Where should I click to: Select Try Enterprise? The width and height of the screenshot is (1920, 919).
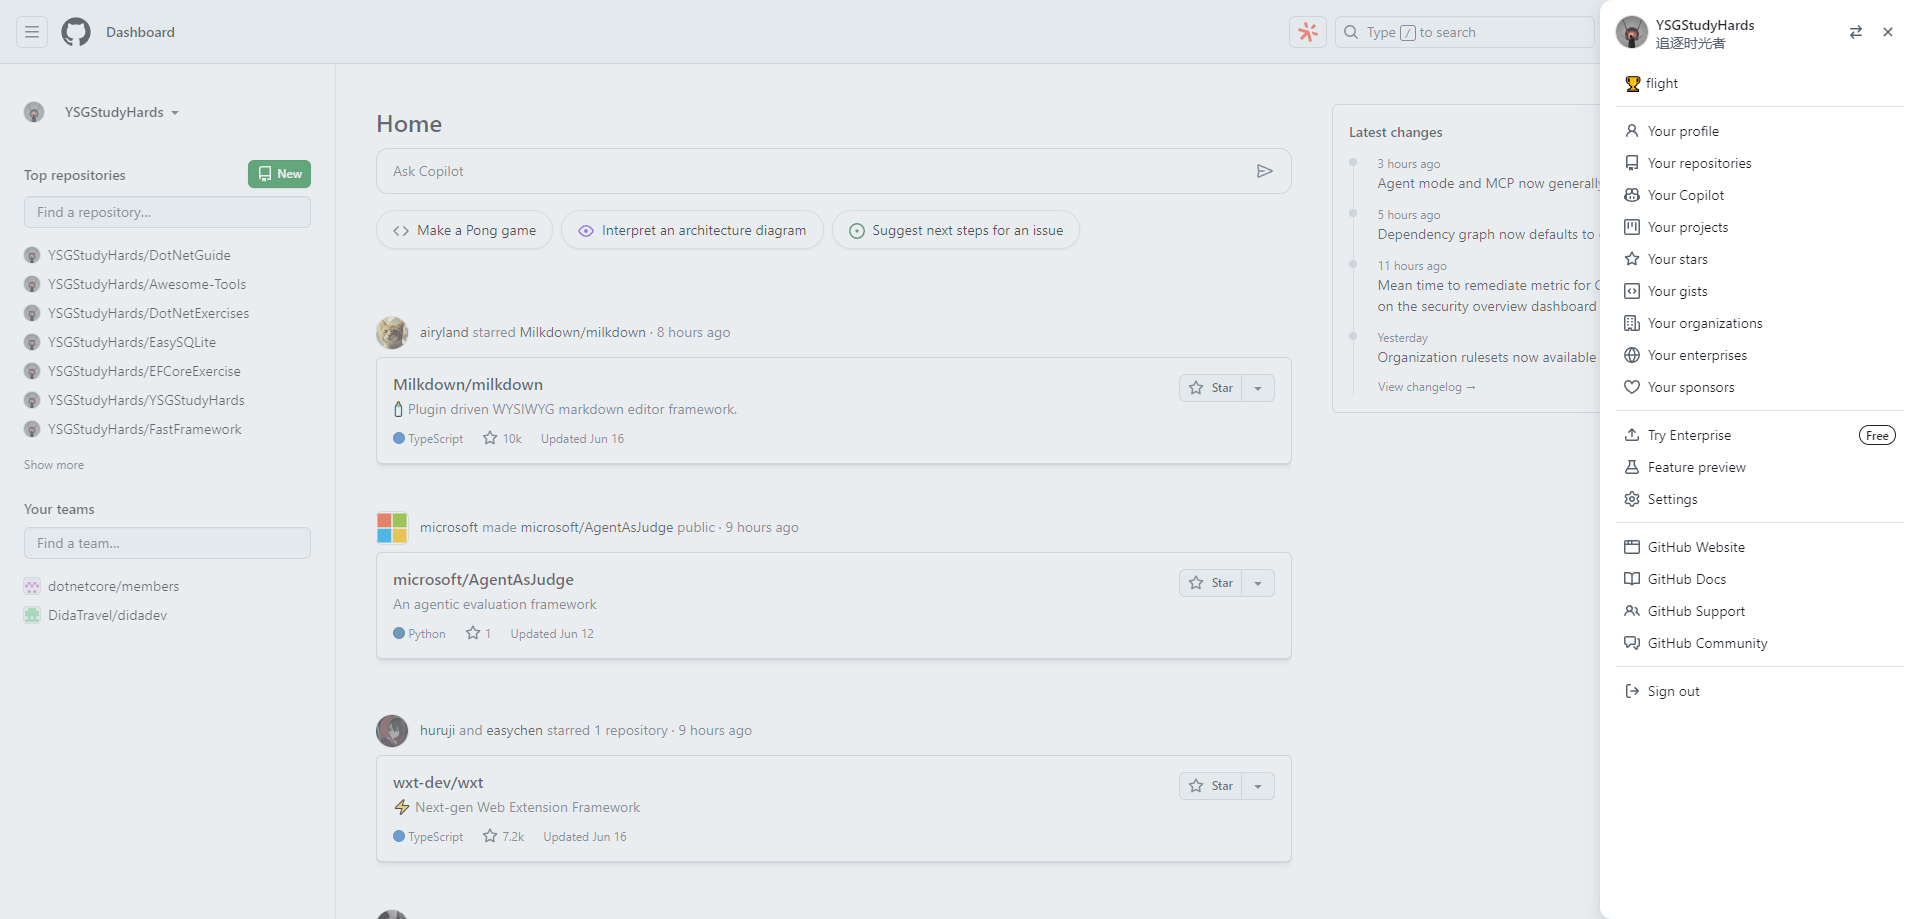coord(1760,435)
